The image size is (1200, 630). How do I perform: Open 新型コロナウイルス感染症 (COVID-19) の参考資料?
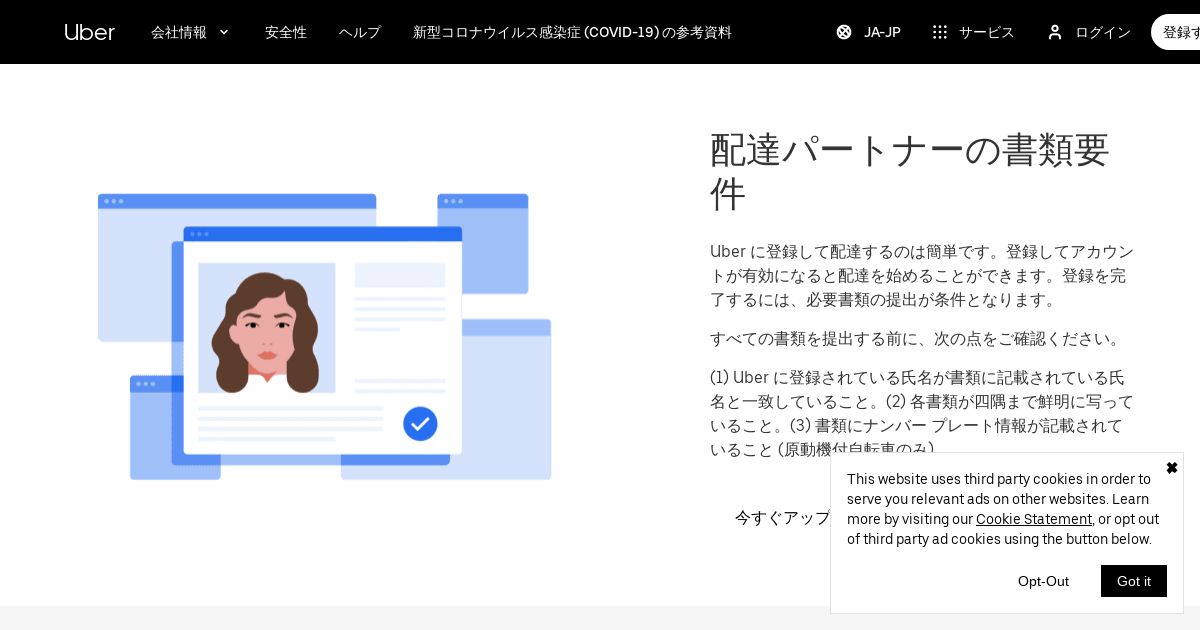coord(572,32)
